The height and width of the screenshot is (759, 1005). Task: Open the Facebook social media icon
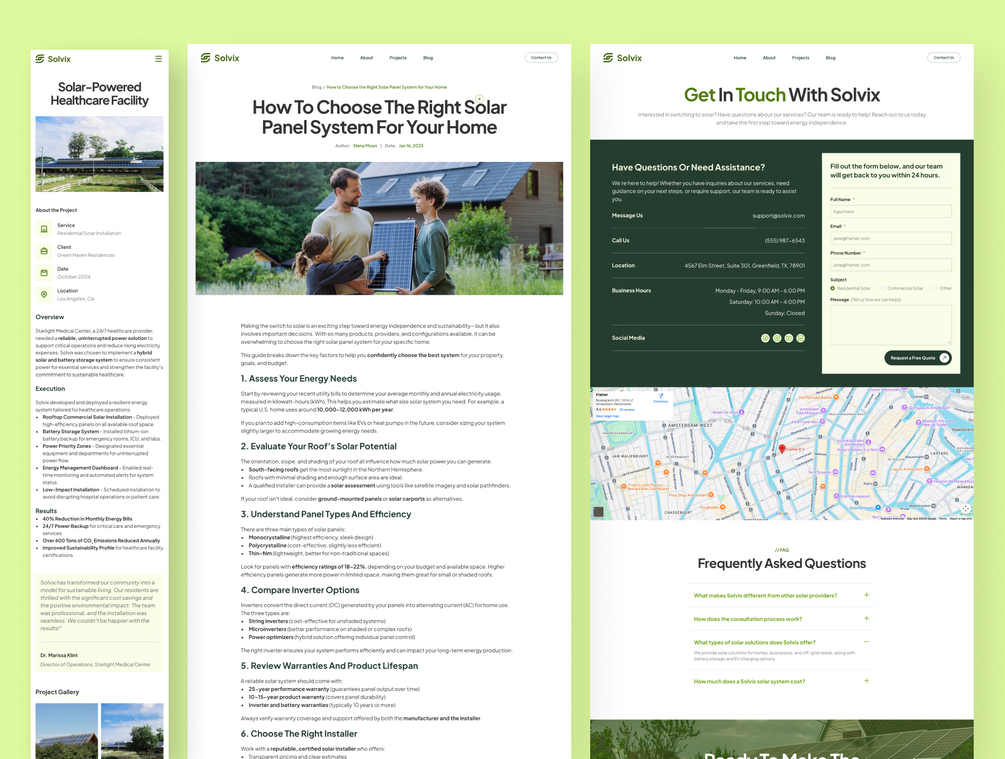coord(765,338)
